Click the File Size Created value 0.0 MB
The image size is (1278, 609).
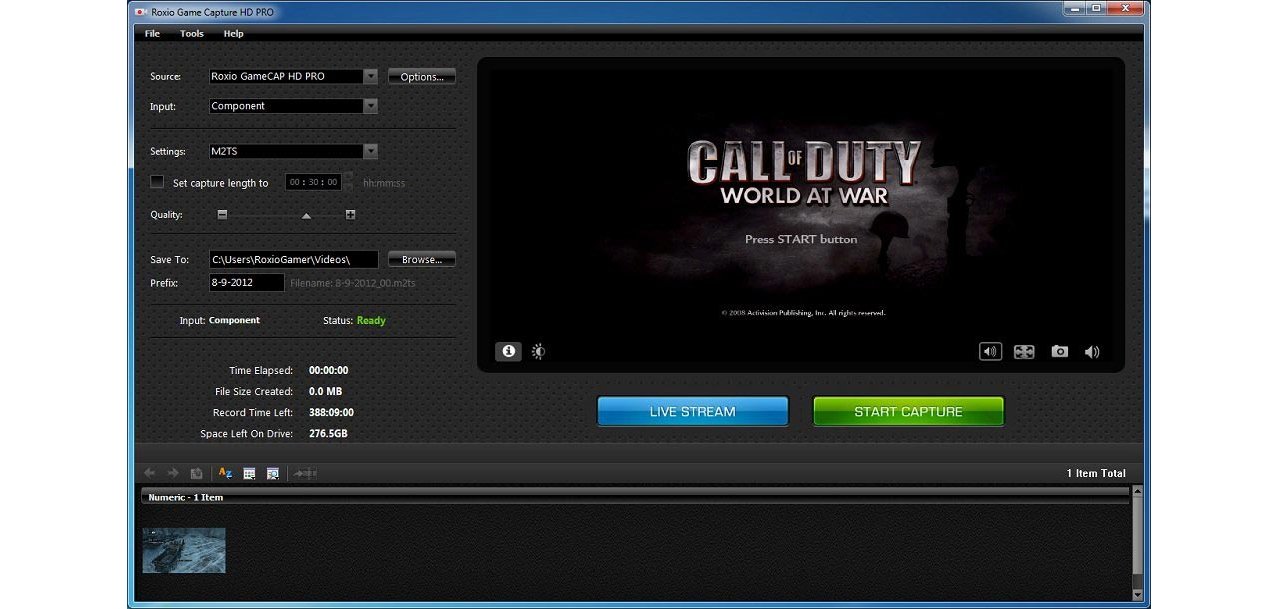click(326, 391)
